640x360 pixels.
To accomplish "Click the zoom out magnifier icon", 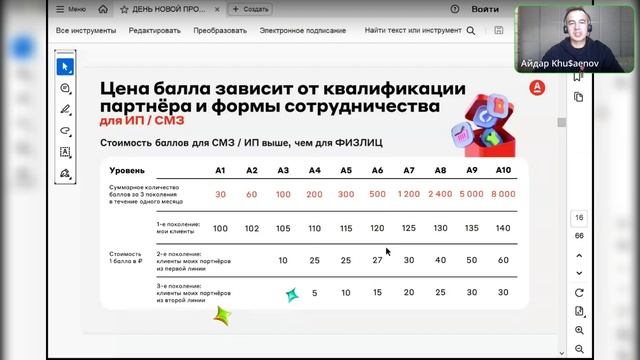I will coord(579,349).
